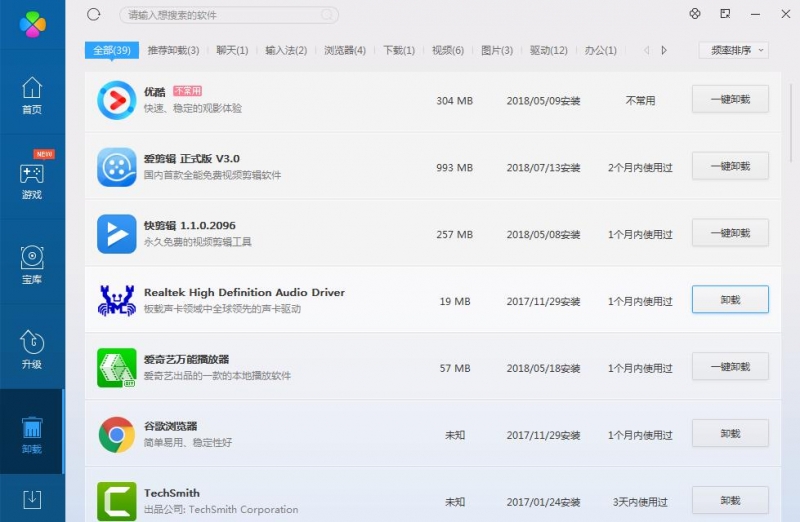Click the 993 MB size value

pos(455,167)
